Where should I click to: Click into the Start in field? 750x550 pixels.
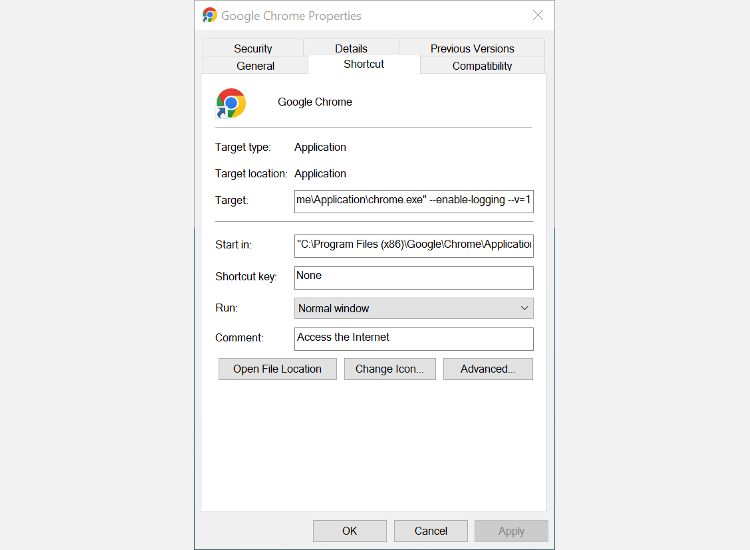click(x=414, y=246)
